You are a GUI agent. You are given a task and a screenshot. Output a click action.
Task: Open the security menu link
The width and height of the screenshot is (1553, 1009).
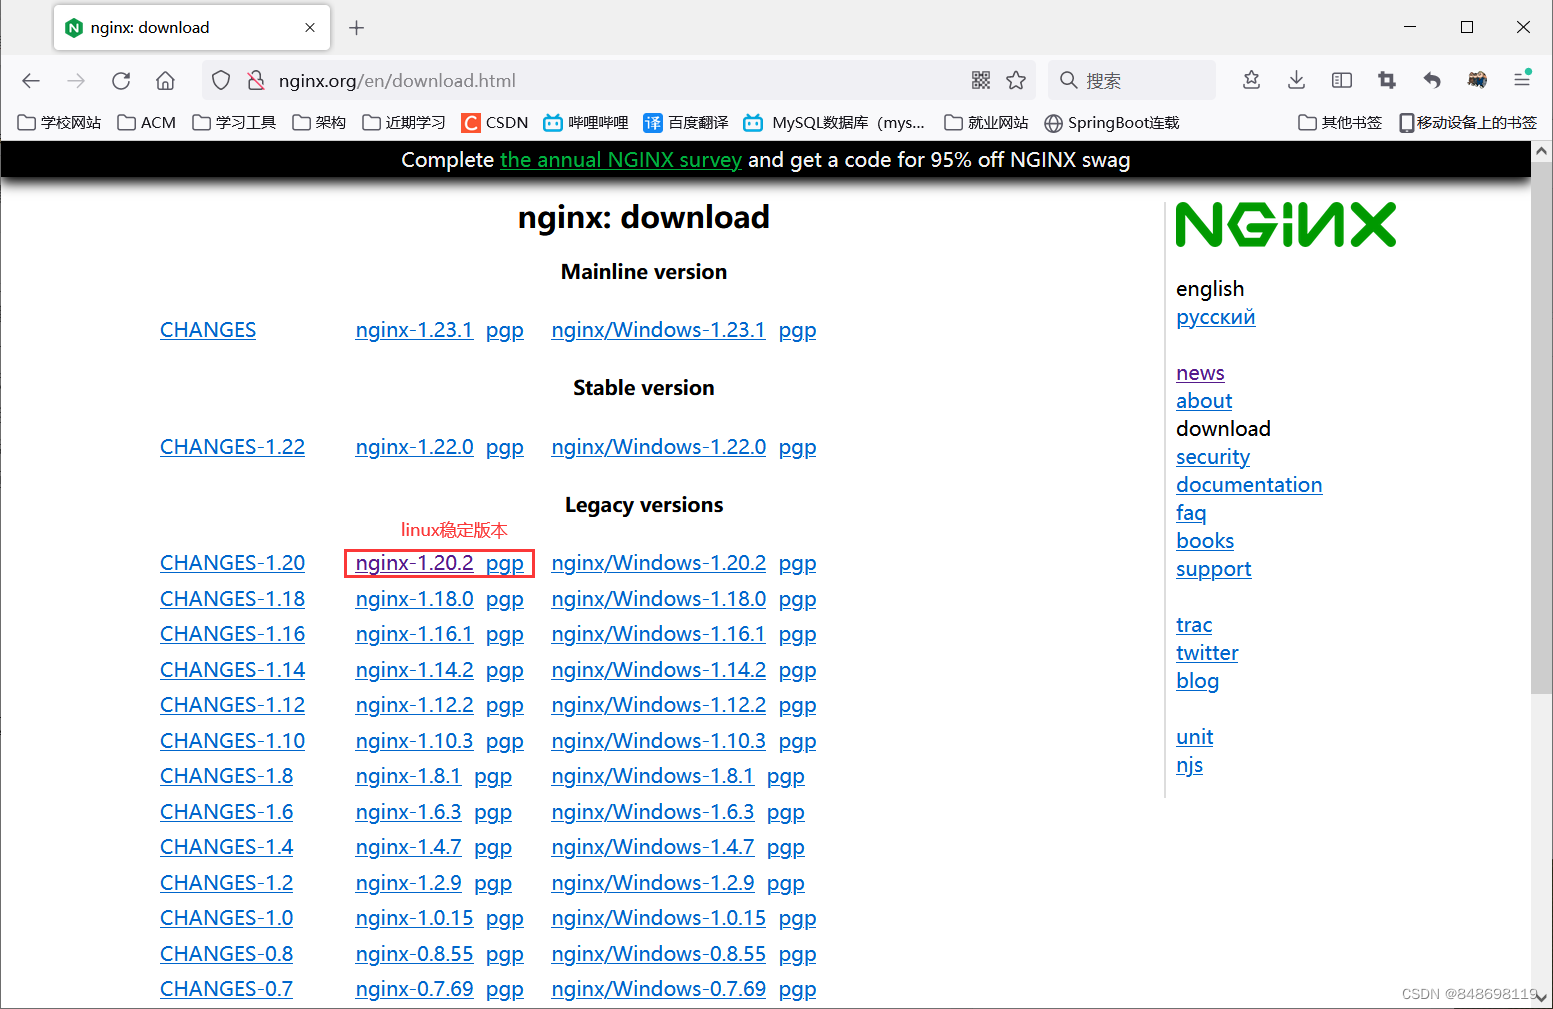point(1213,457)
